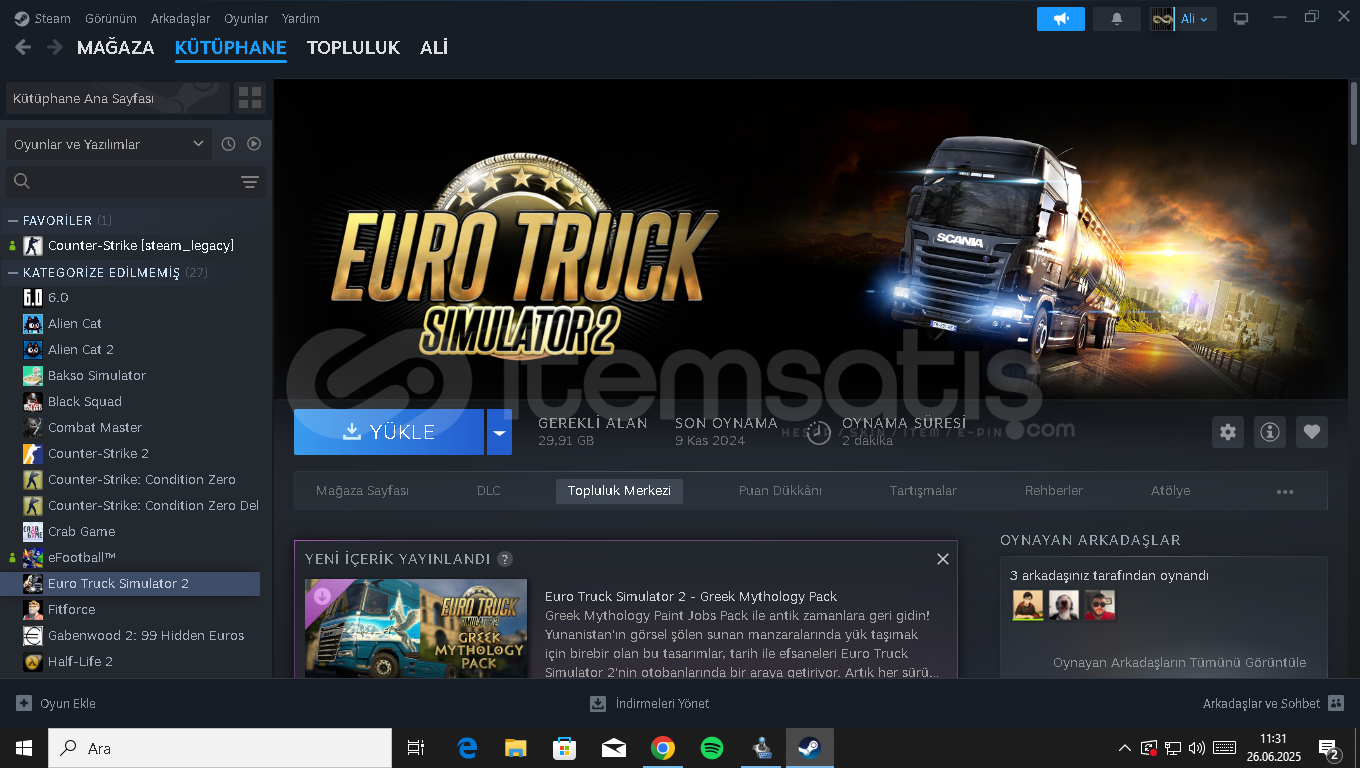Open Mağaza Sayfası link
This screenshot has width=1360, height=768.
pyautogui.click(x=362, y=491)
